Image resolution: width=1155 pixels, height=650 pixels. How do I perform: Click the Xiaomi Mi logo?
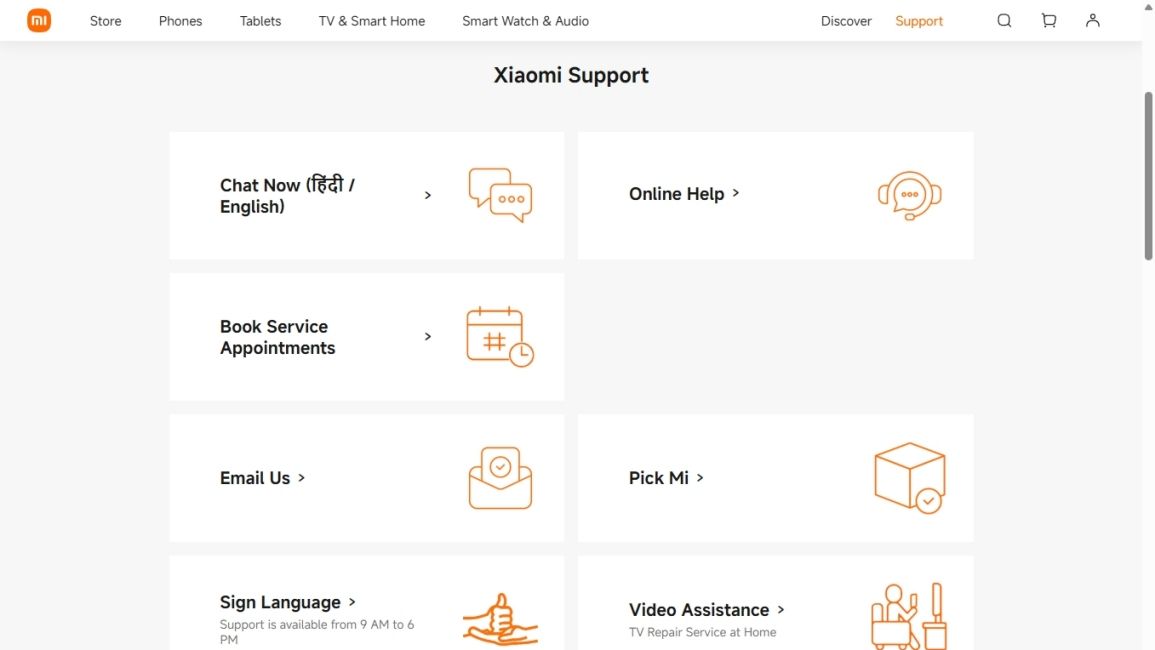click(39, 21)
